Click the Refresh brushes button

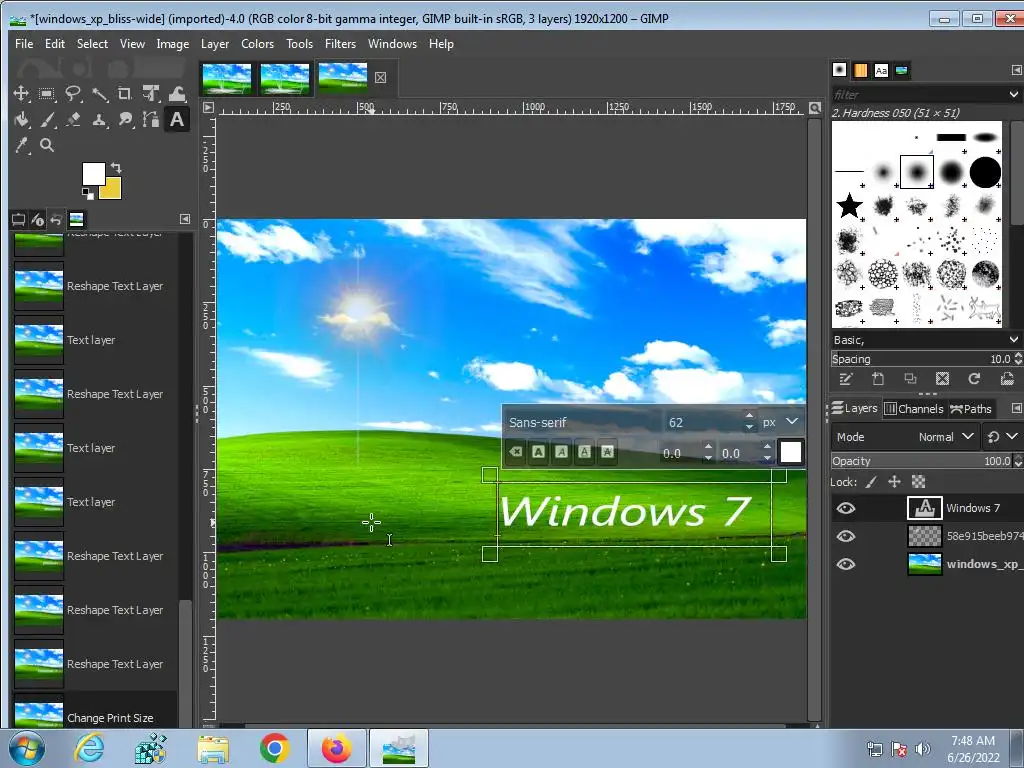pyautogui.click(x=974, y=379)
